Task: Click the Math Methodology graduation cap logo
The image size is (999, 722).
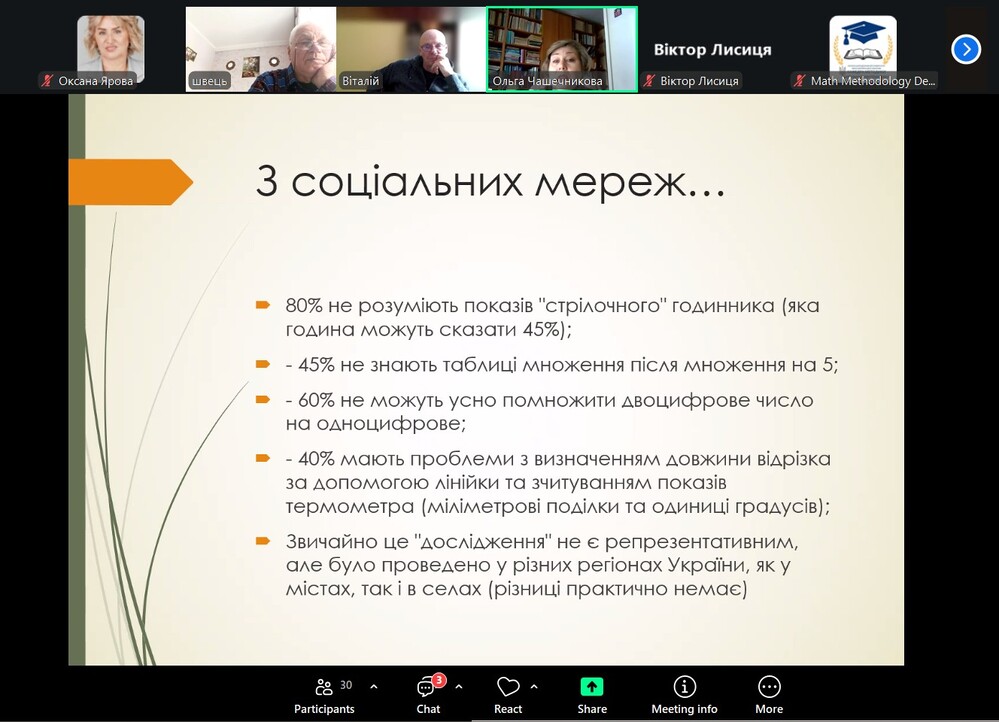Action: 863,44
